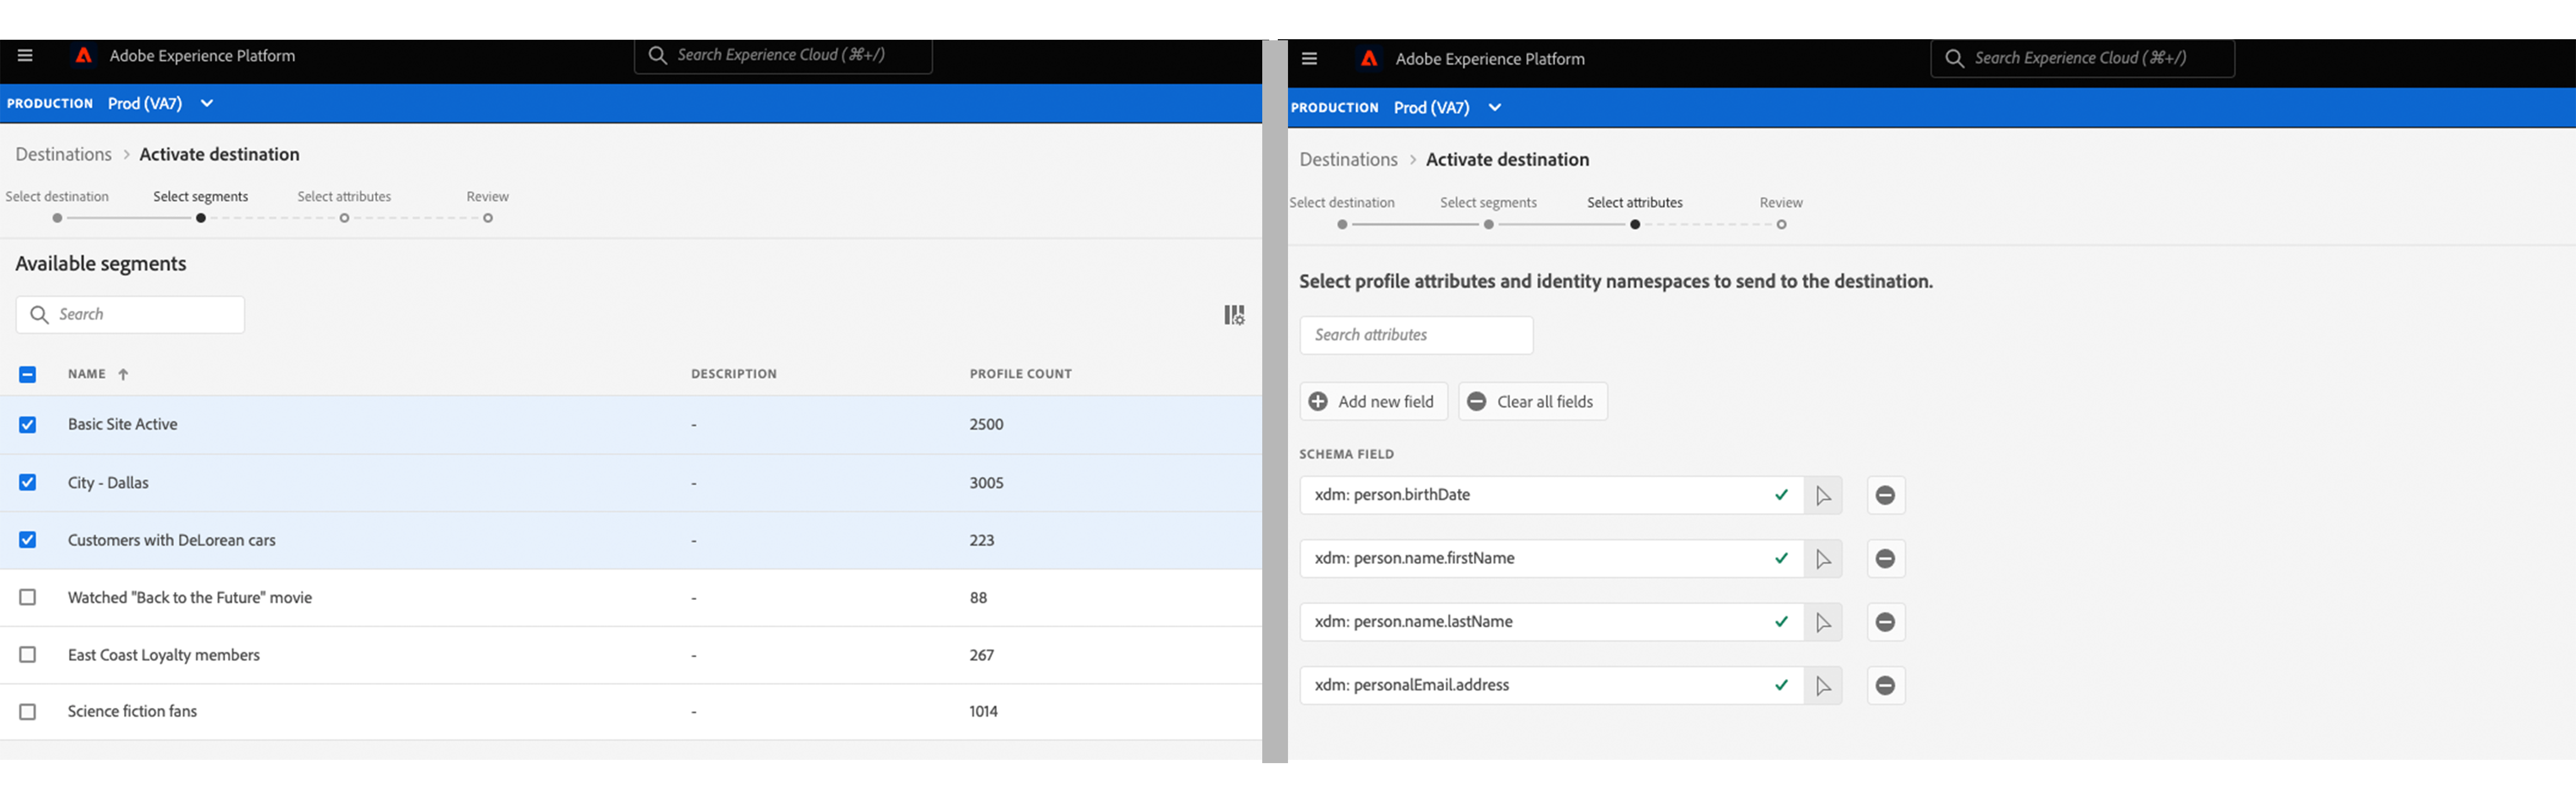Image resolution: width=2576 pixels, height=805 pixels.
Task: Remove the person.birthDate schema field
Action: (1885, 496)
